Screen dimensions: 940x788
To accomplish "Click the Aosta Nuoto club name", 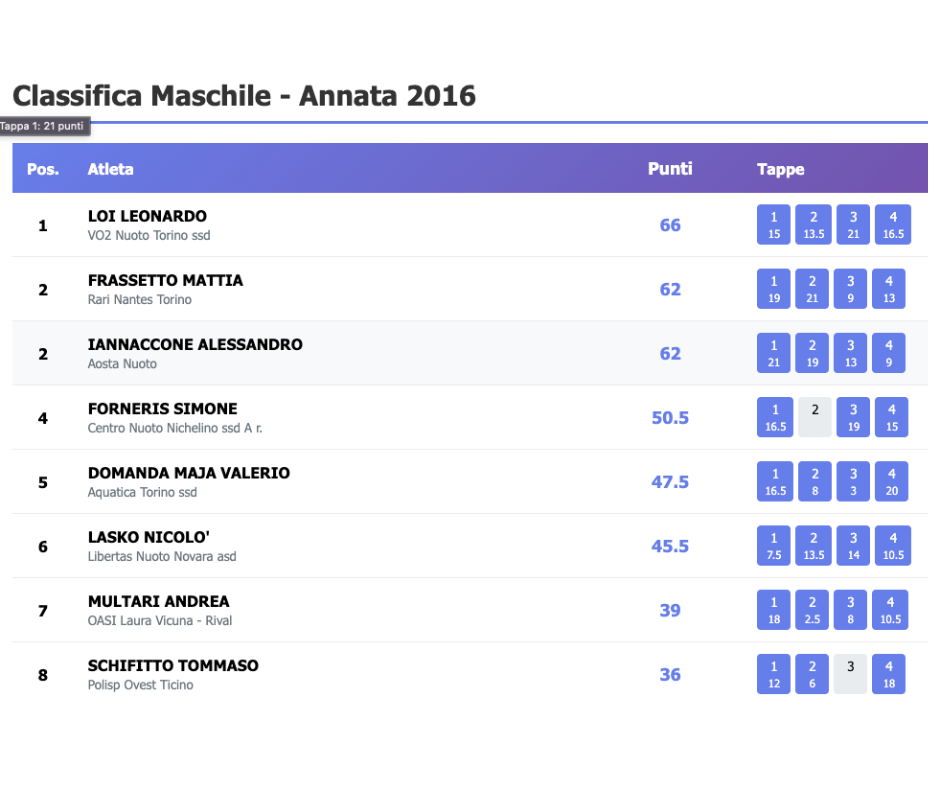I will (122, 364).
